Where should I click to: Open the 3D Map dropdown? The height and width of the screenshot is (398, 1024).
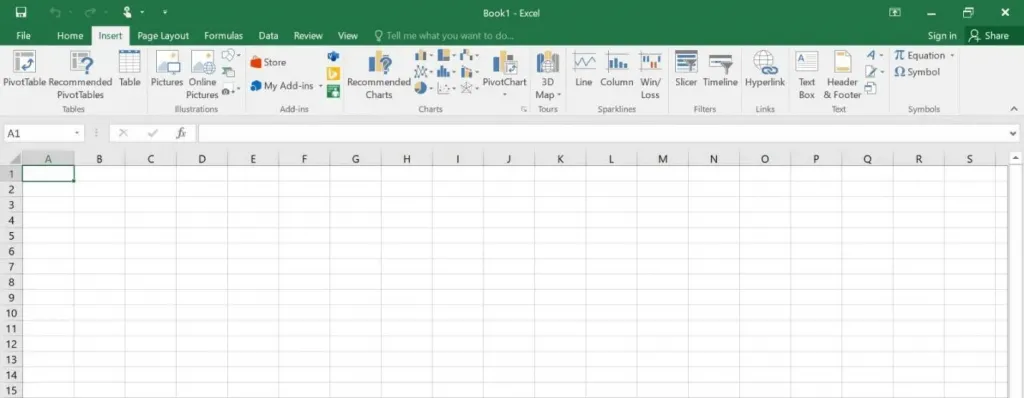coord(547,75)
